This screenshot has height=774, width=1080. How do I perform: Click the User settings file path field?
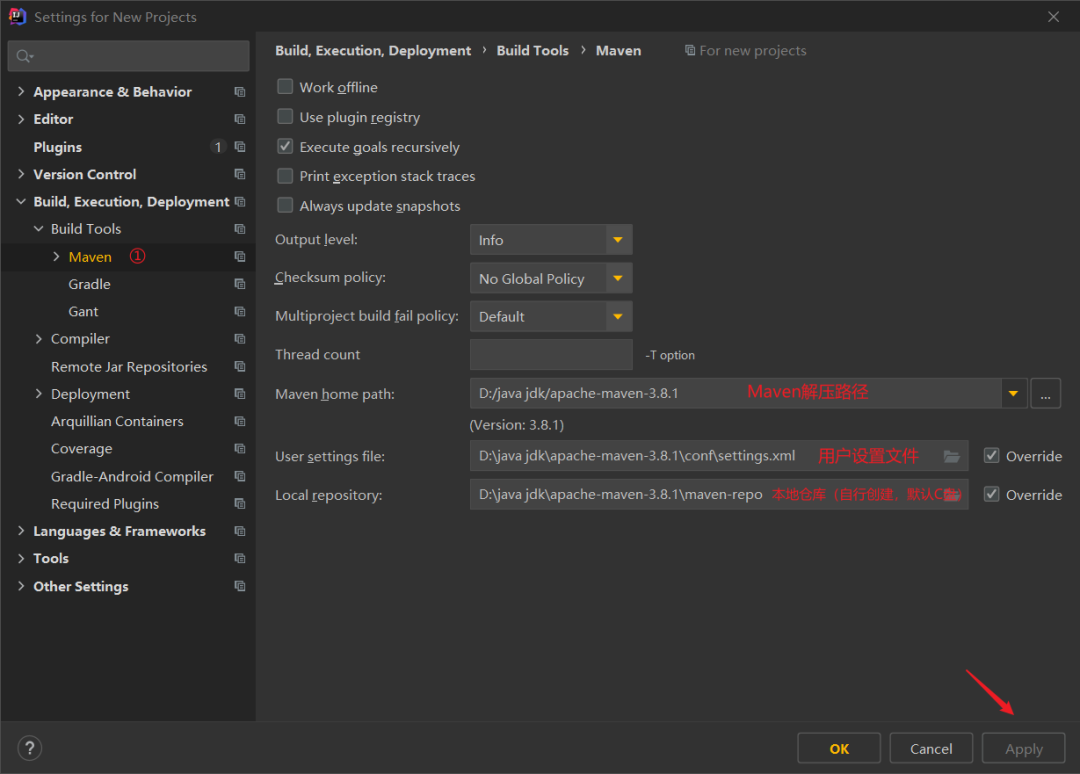(x=719, y=455)
